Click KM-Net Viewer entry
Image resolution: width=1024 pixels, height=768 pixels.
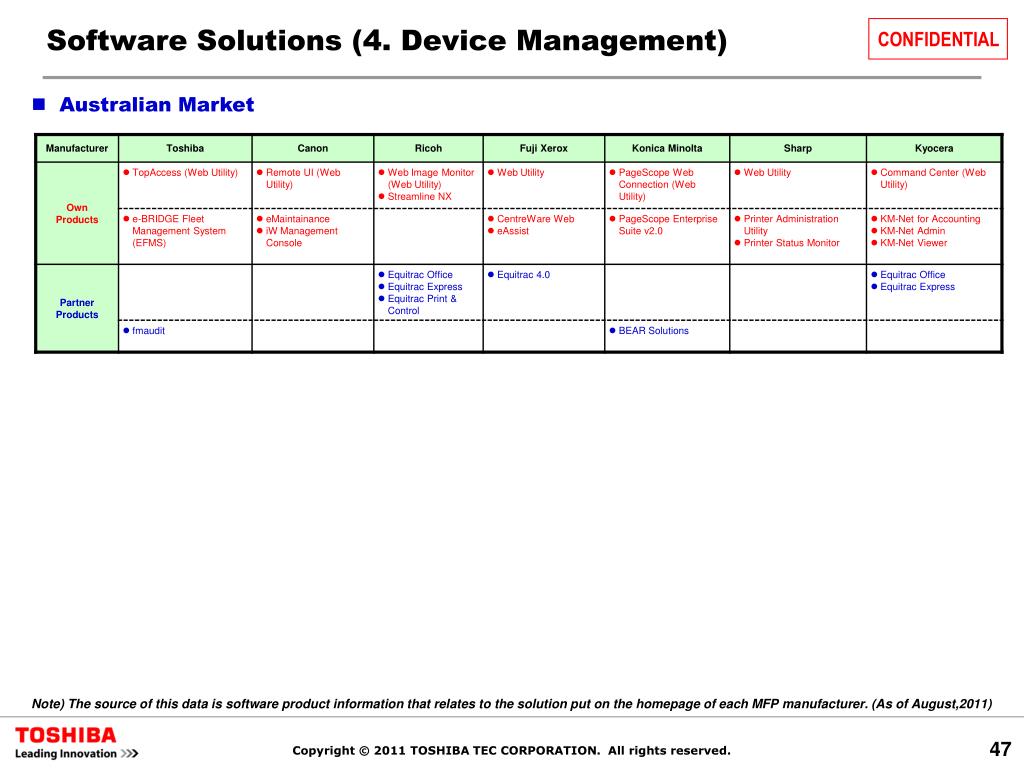[914, 243]
